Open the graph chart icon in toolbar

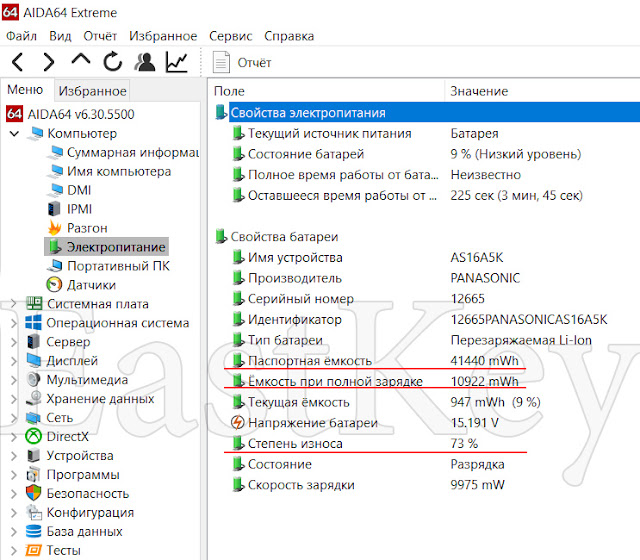[177, 62]
